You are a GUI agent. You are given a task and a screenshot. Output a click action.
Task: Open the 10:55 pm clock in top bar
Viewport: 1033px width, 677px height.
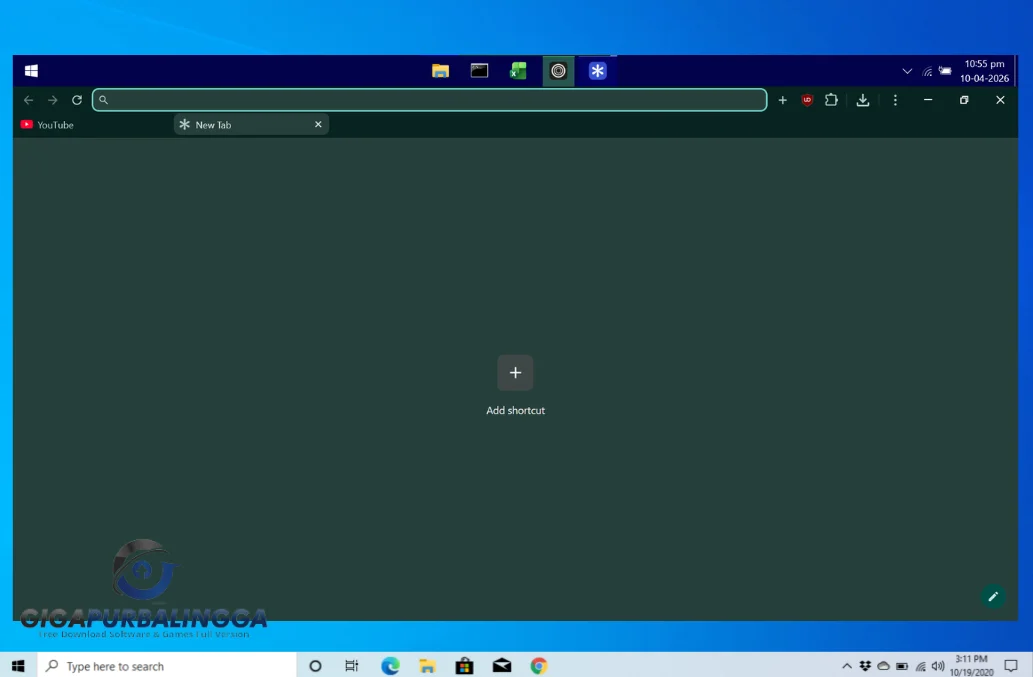pyautogui.click(x=984, y=71)
